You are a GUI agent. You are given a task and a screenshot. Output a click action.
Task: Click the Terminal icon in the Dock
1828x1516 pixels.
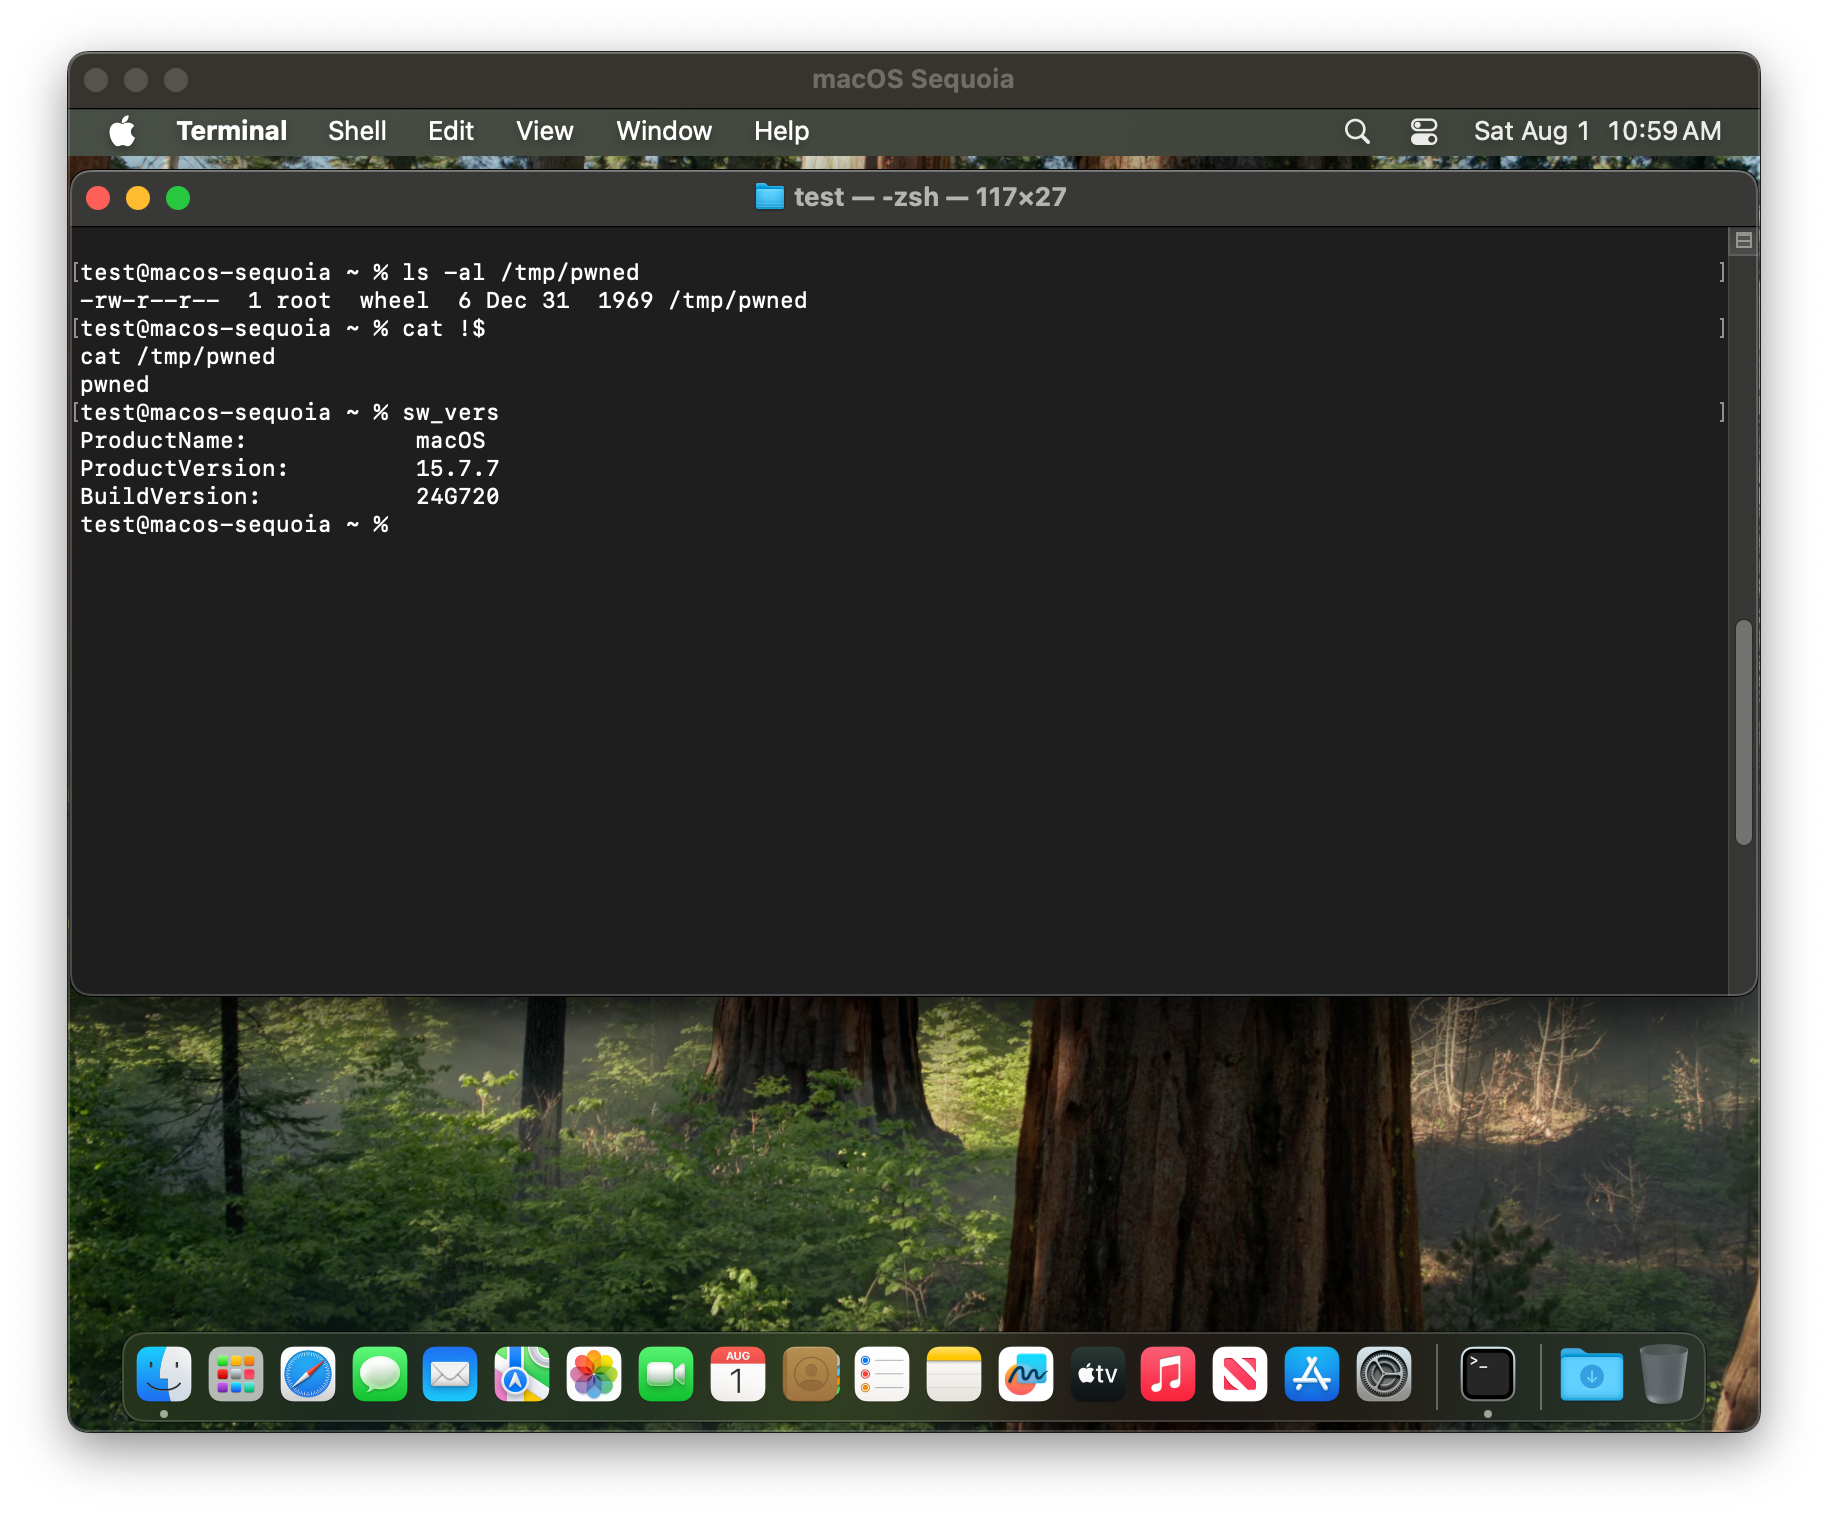pyautogui.click(x=1488, y=1374)
